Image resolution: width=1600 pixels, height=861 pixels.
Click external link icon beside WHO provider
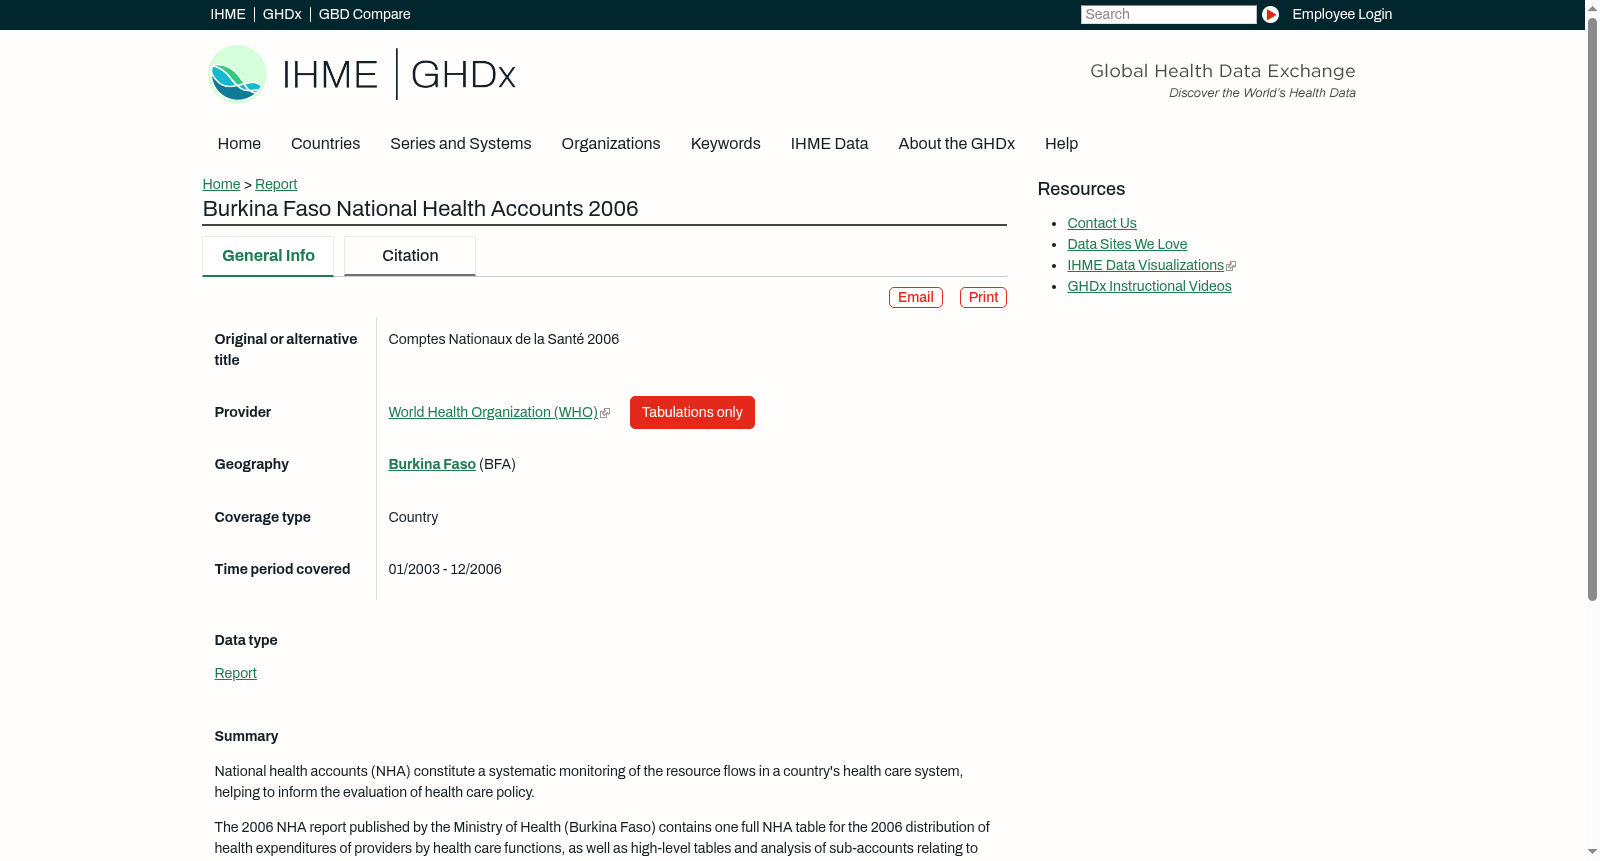(x=605, y=413)
